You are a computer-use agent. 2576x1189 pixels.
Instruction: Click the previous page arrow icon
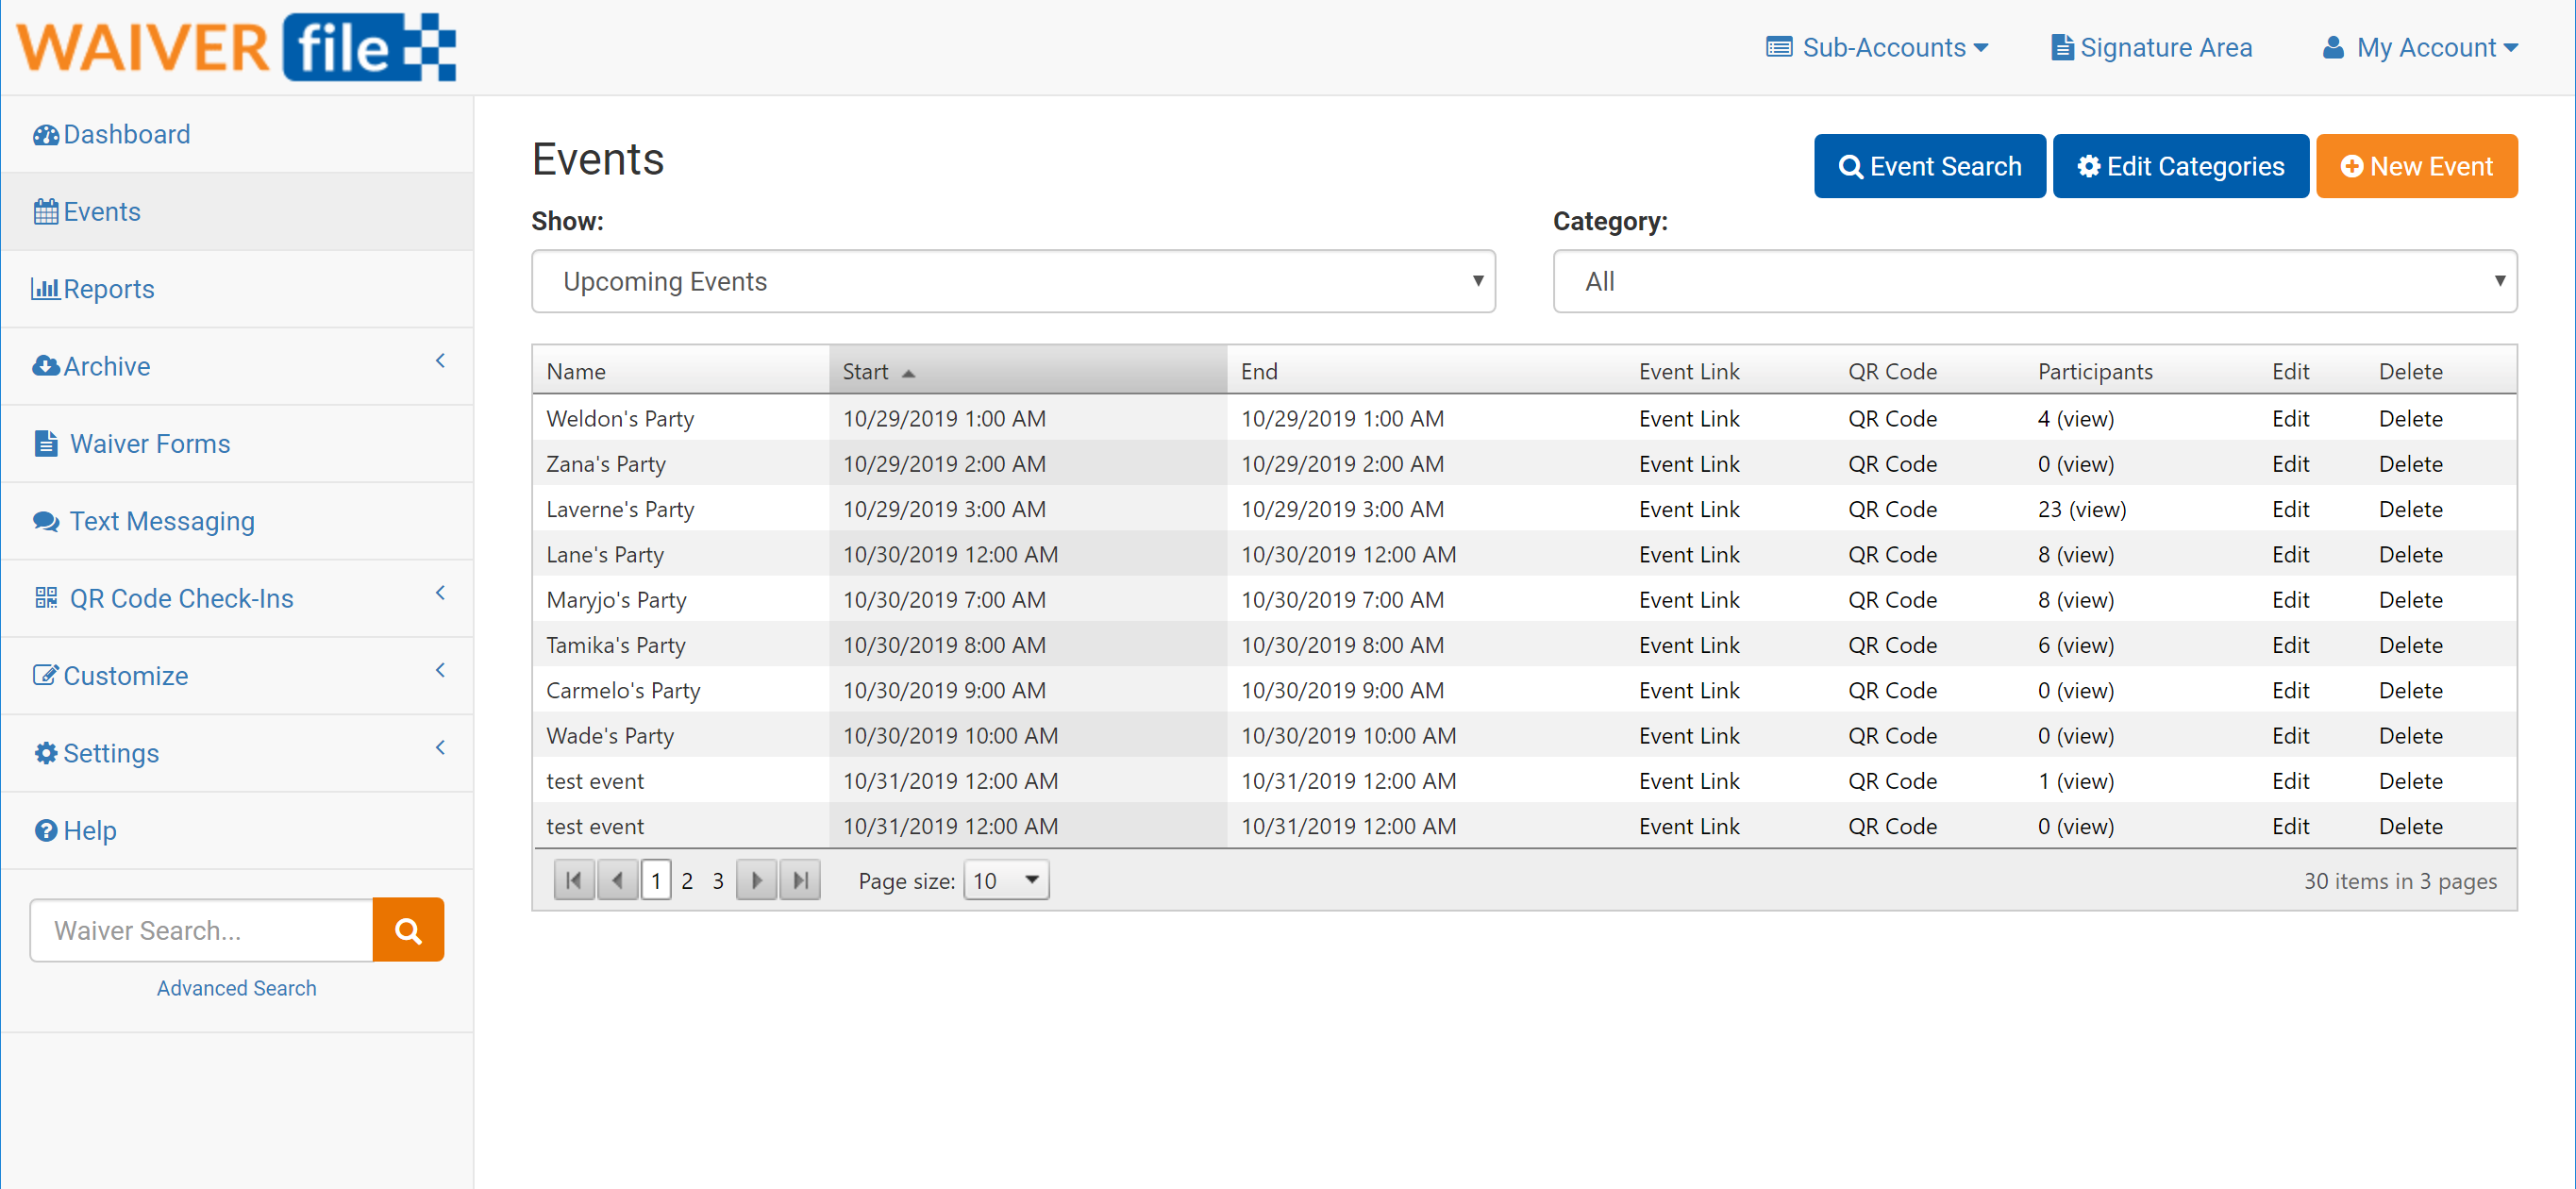[617, 880]
